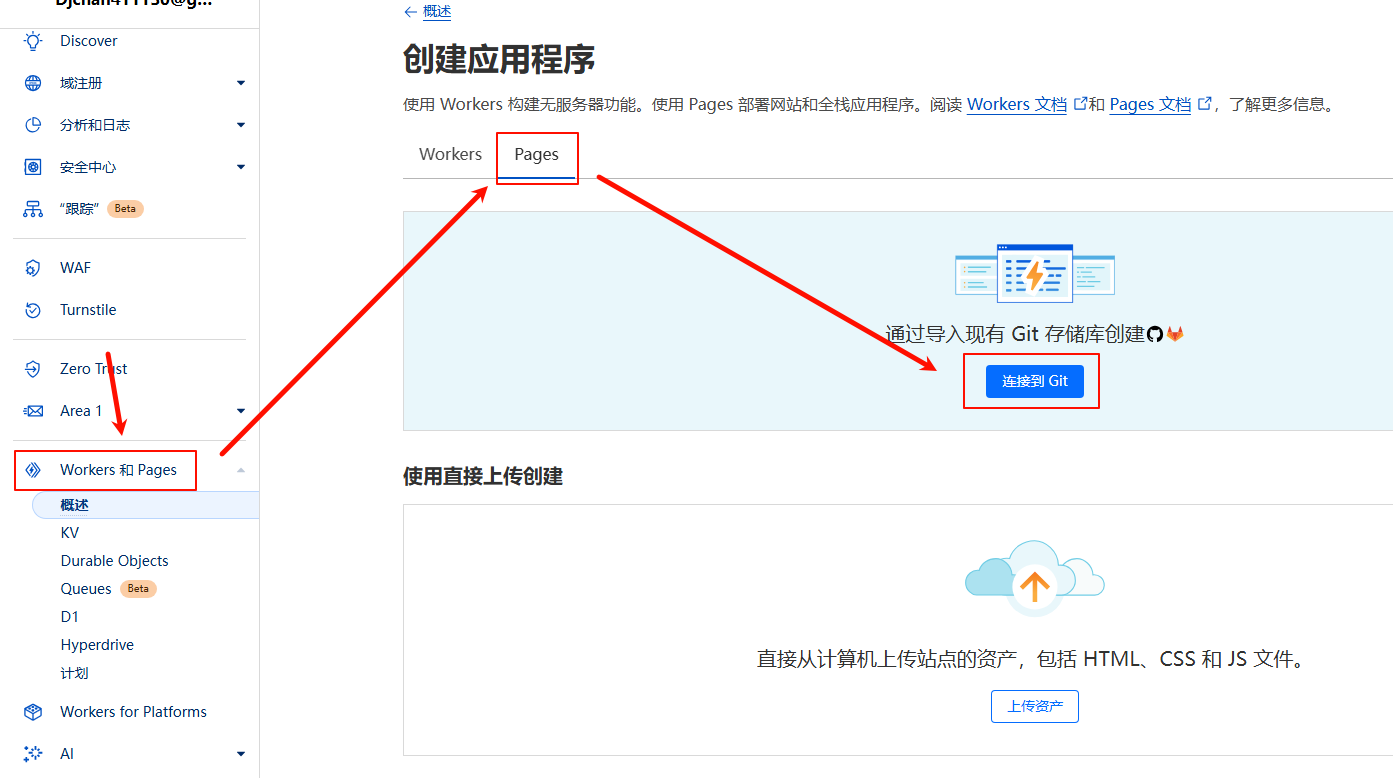Click the Turnstile icon
The image size is (1393, 778).
33,310
